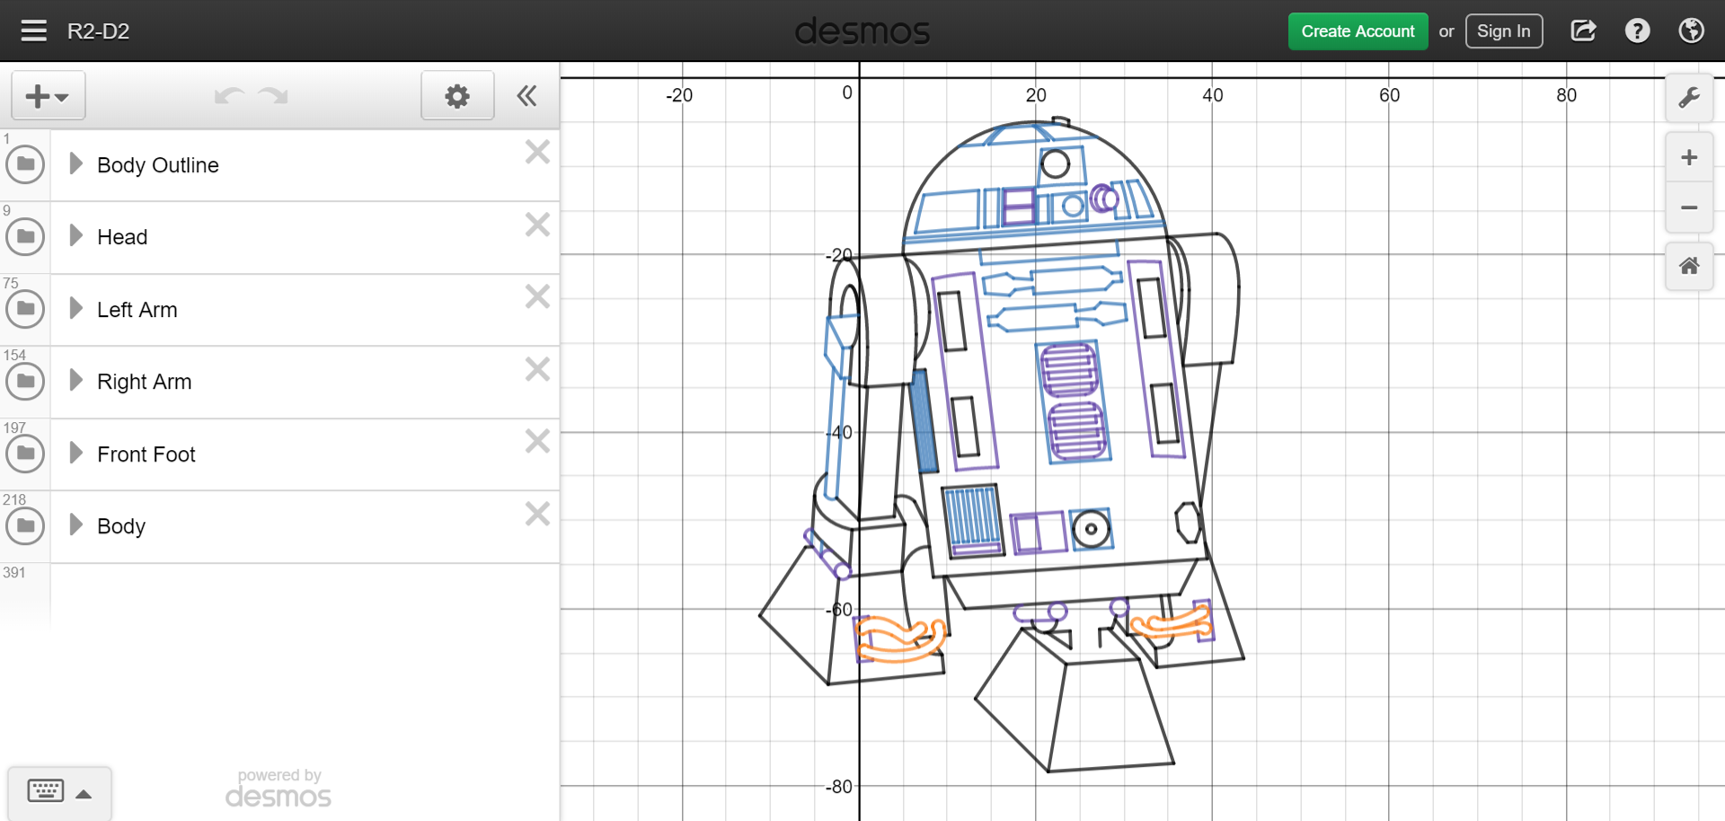
Task: Toggle the Front Foot folder visibility
Action: click(x=25, y=454)
